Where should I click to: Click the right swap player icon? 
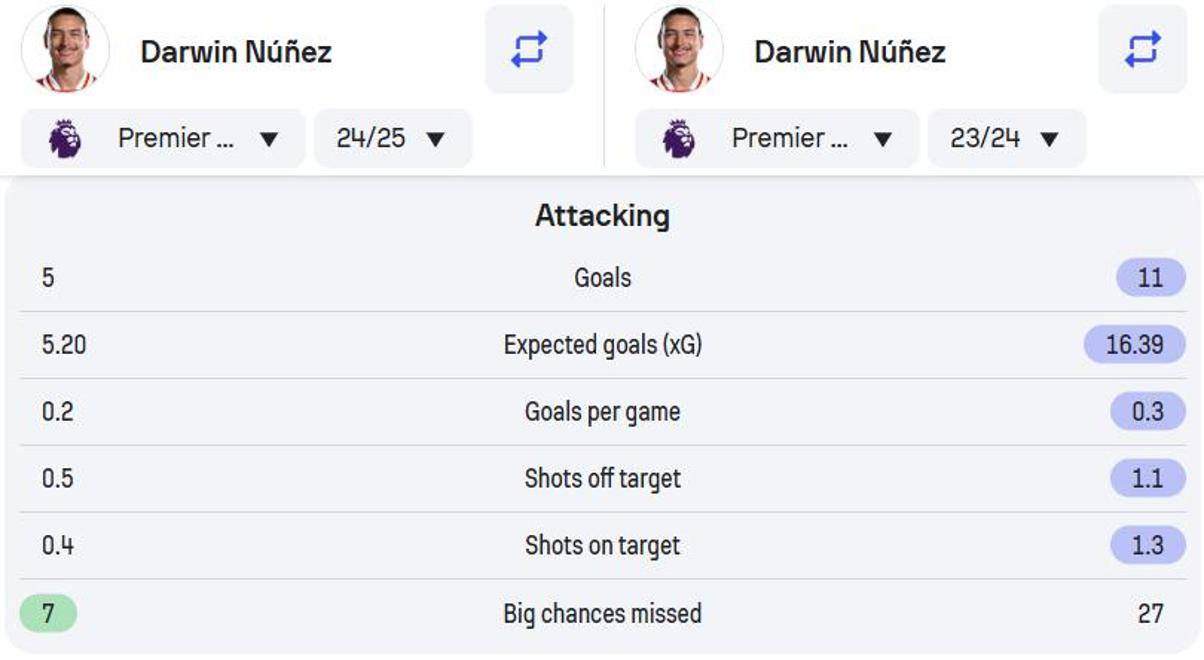(x=1143, y=49)
